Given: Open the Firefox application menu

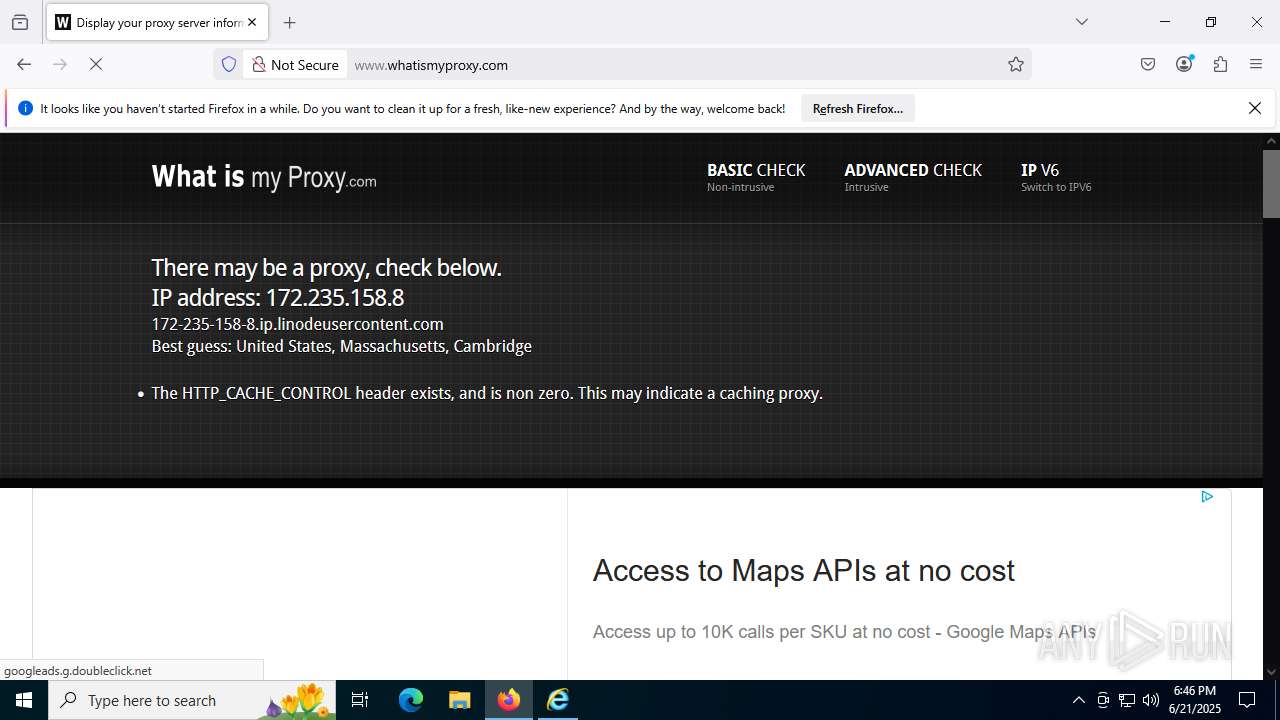Looking at the screenshot, I should click(x=1256, y=64).
